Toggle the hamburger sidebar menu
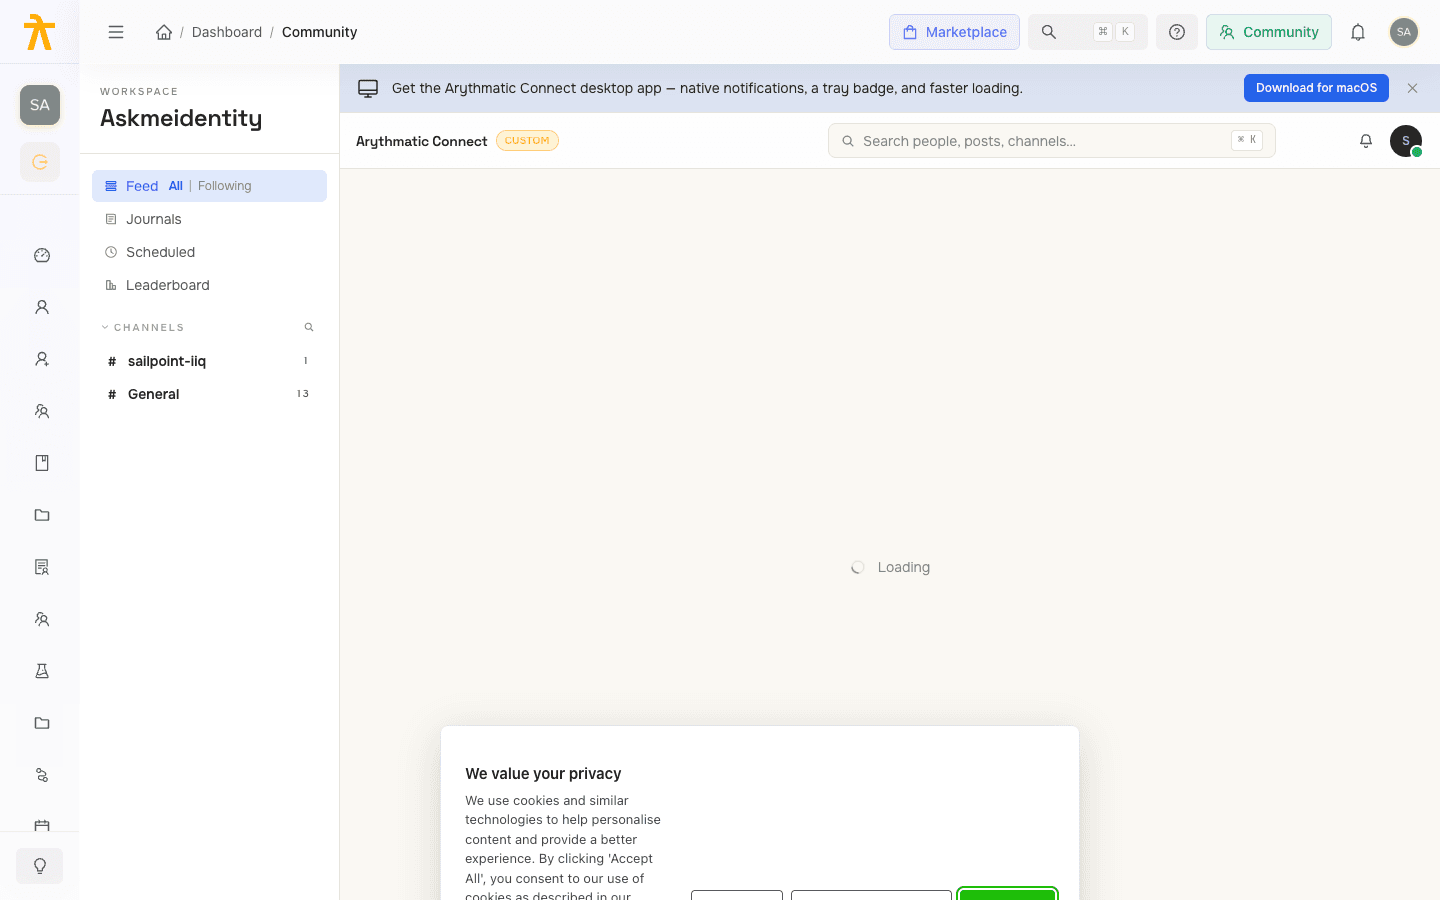Screen dimensions: 1440x900 pos(116,32)
